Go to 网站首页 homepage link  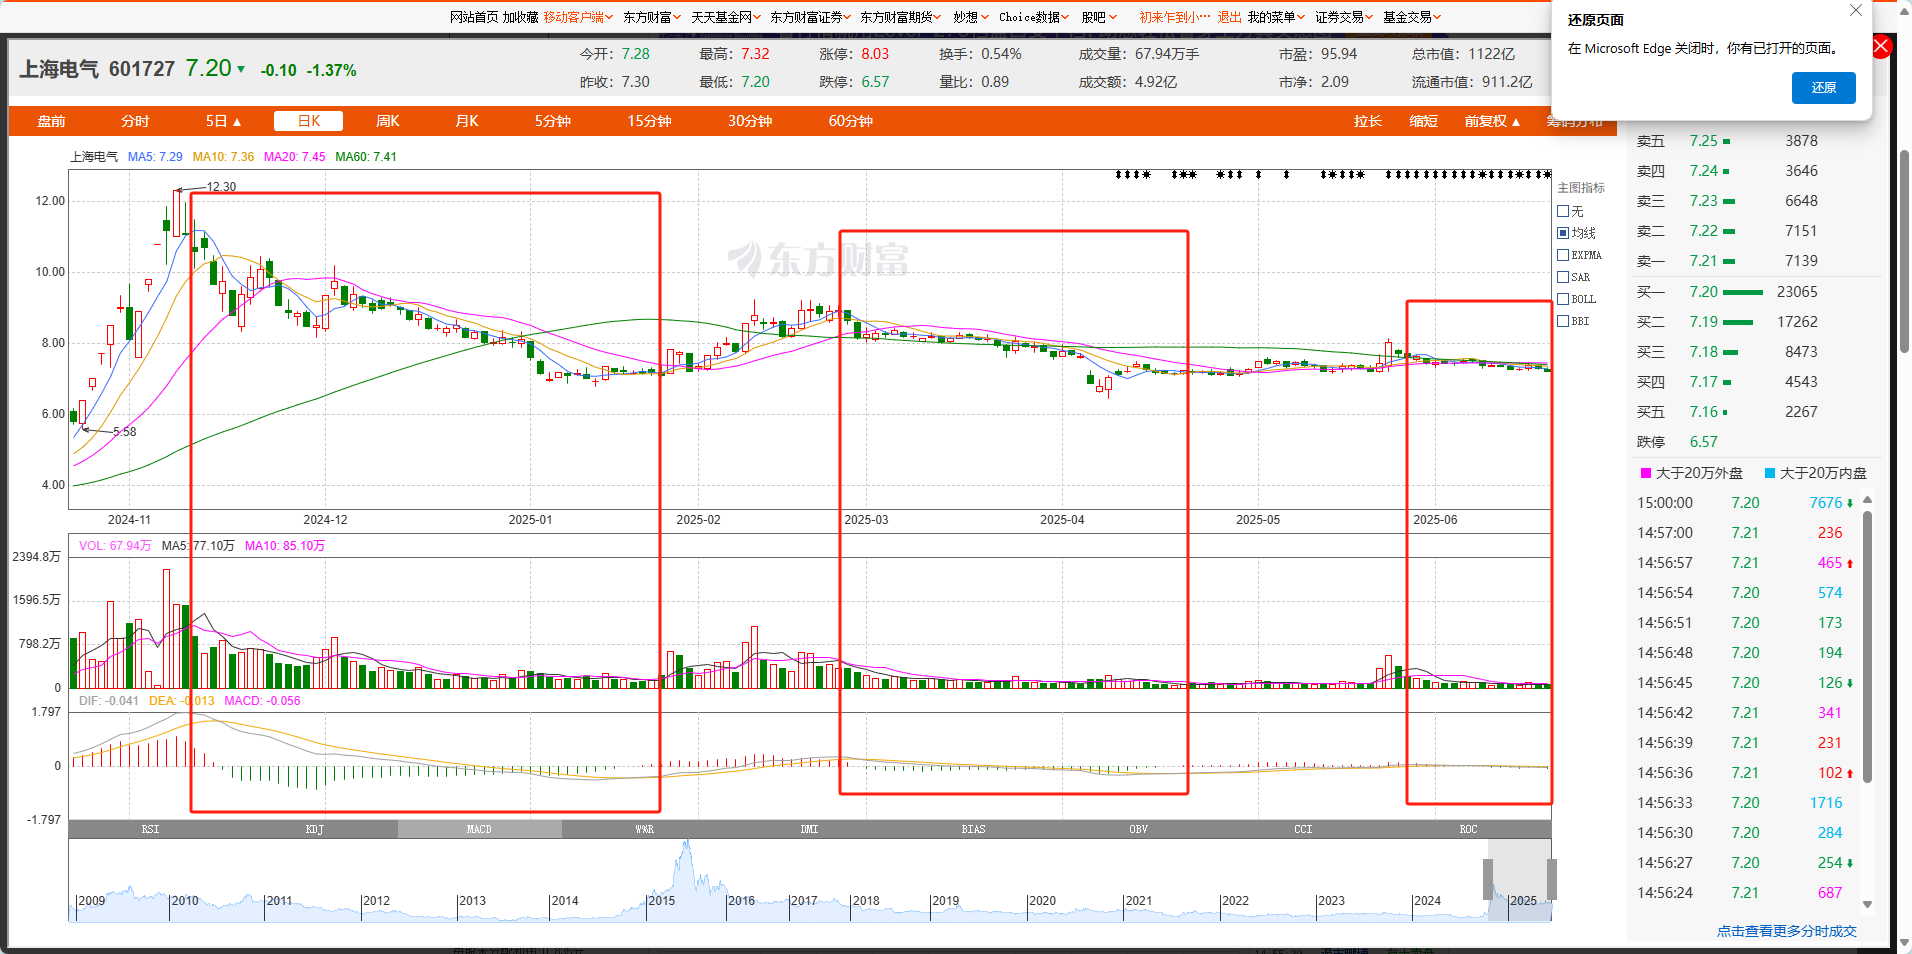(474, 17)
